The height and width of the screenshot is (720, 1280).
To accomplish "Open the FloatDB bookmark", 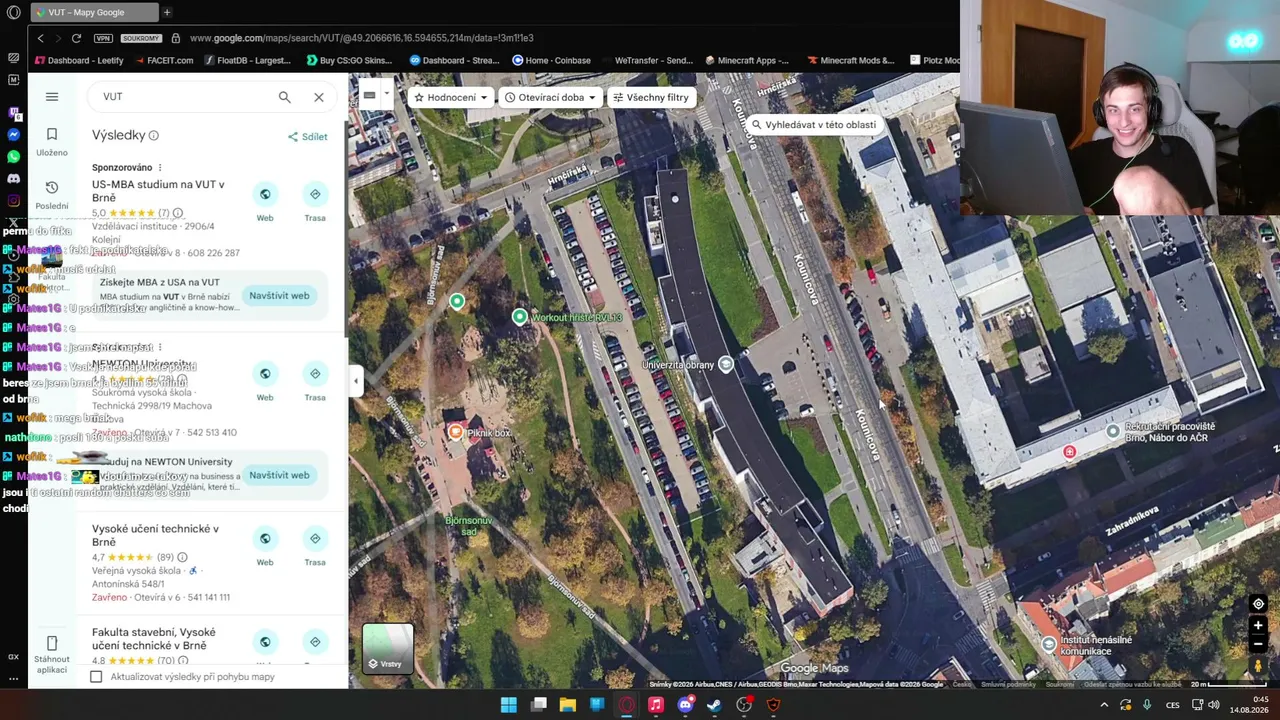I will pyautogui.click(x=247, y=60).
